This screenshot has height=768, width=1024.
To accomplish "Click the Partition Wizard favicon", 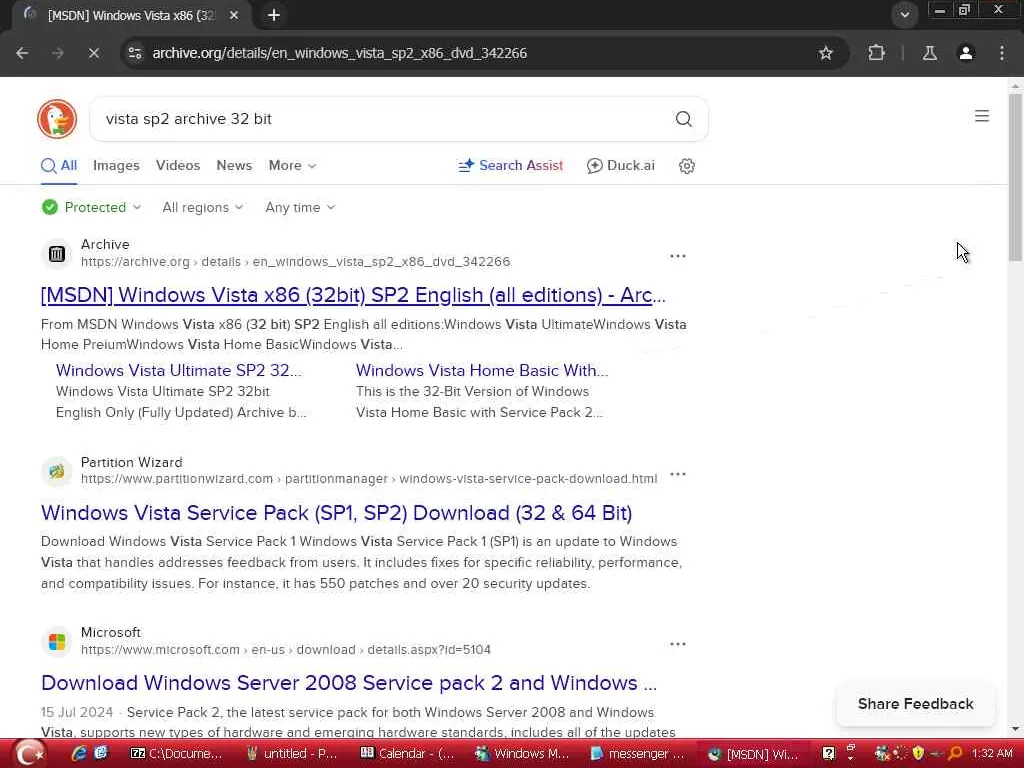I will pos(57,471).
